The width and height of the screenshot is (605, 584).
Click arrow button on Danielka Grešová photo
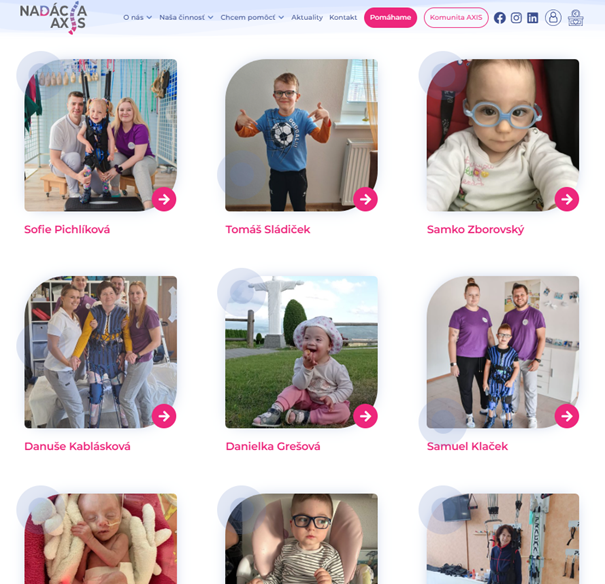click(365, 416)
